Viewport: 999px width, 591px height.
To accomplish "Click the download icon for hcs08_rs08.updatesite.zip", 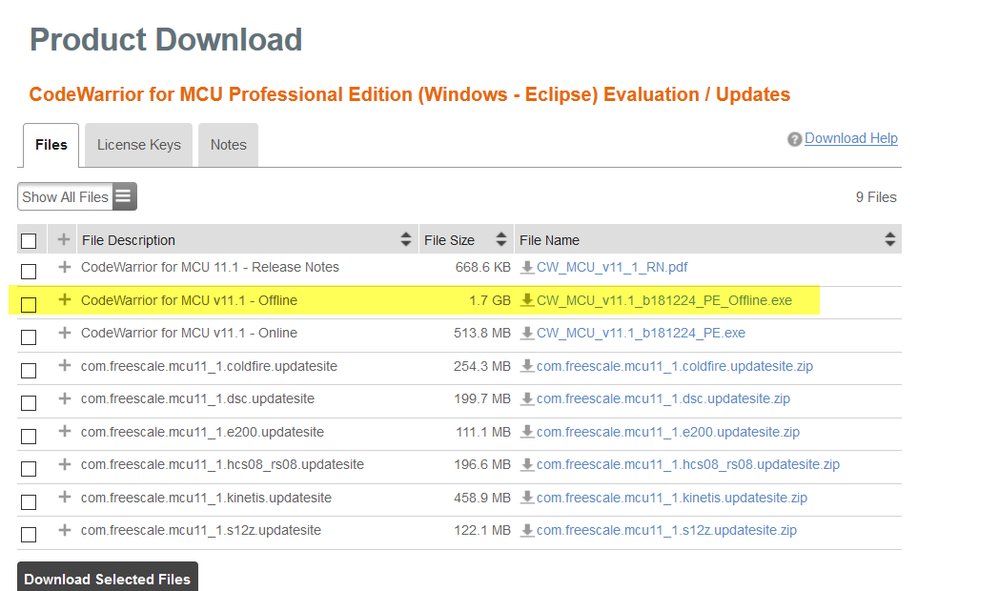I will point(527,465).
